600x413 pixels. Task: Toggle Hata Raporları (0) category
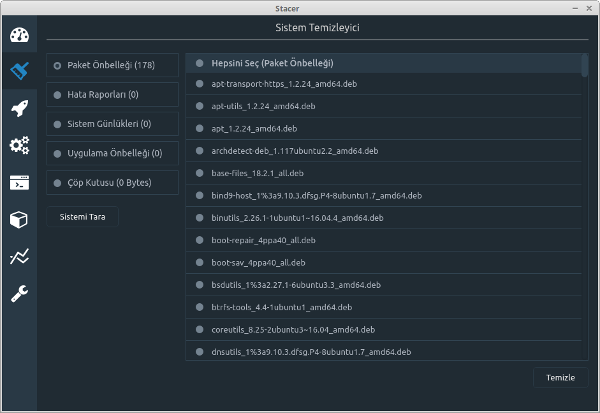tap(112, 95)
